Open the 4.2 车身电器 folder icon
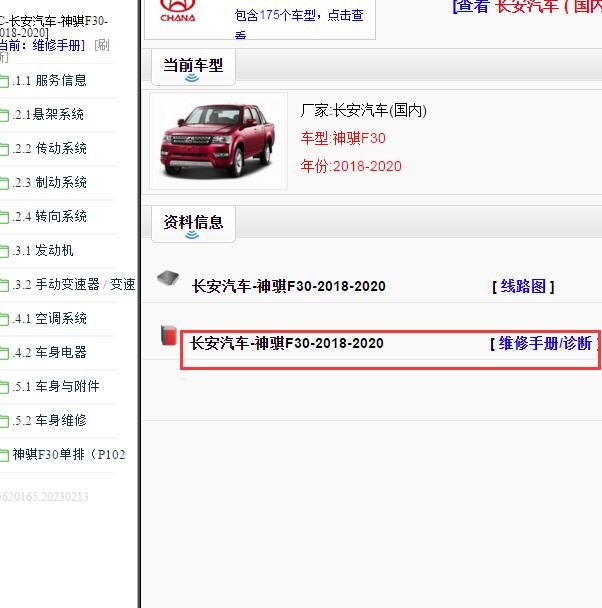Image resolution: width=602 pixels, height=608 pixels. pos(4,354)
